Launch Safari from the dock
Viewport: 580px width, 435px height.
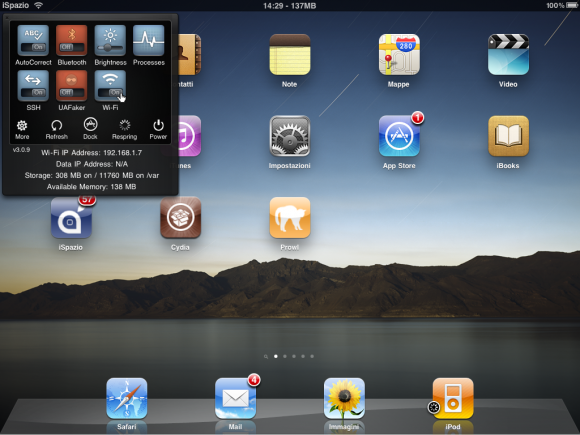tap(127, 398)
